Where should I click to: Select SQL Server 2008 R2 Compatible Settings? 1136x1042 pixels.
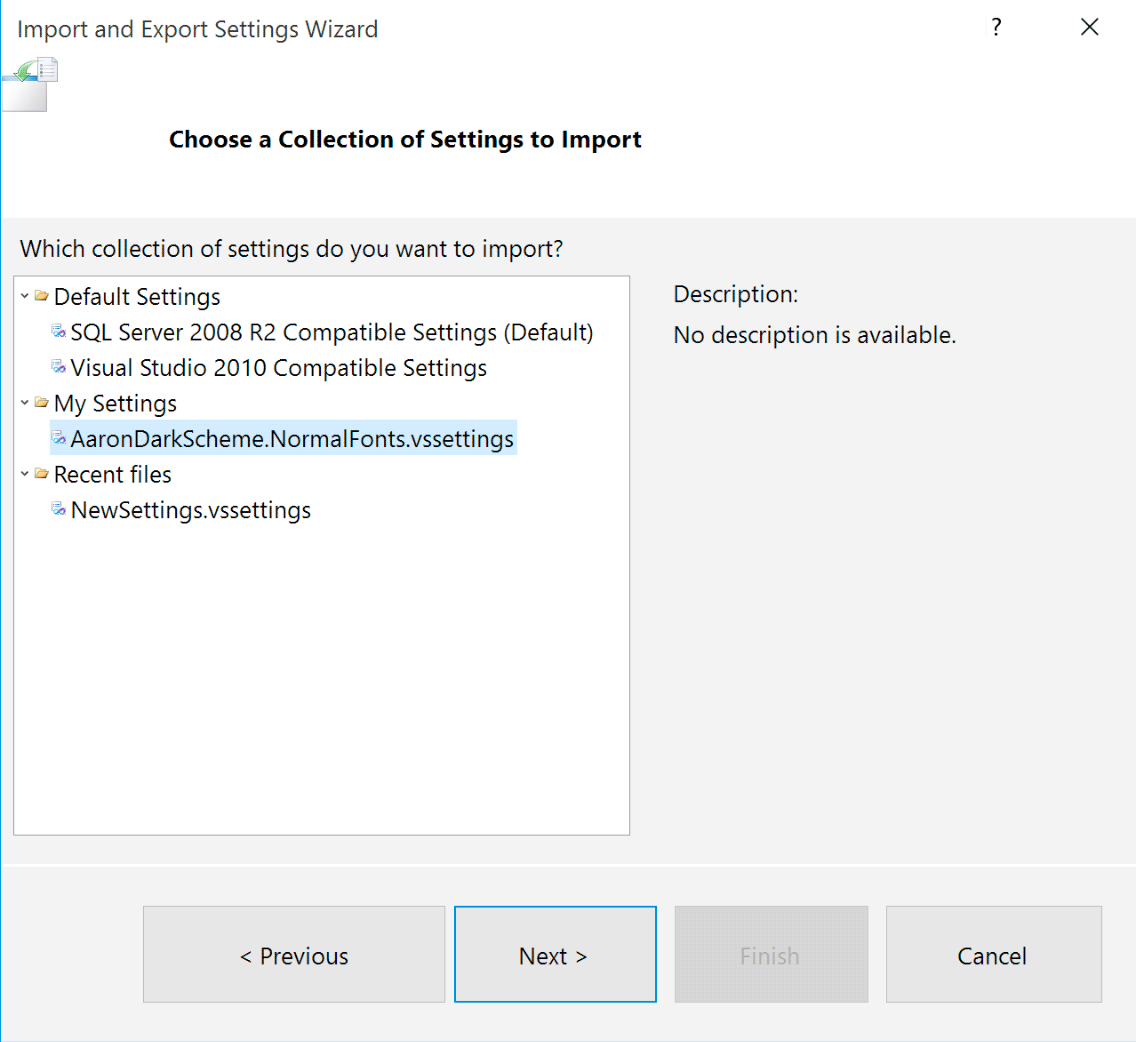[x=332, y=332]
